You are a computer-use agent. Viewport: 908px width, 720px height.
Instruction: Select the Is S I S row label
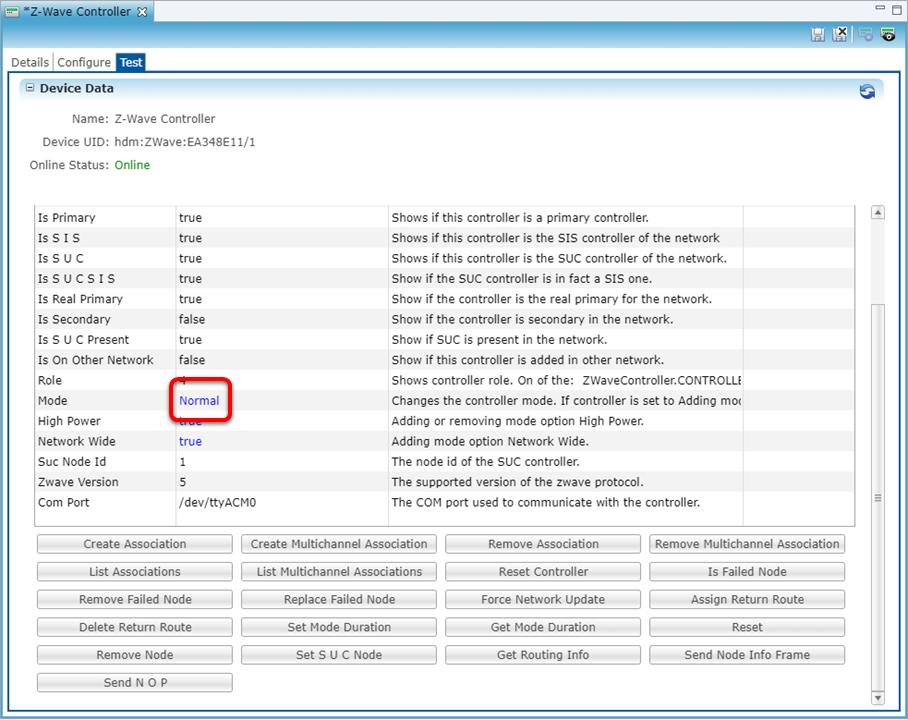pos(59,238)
